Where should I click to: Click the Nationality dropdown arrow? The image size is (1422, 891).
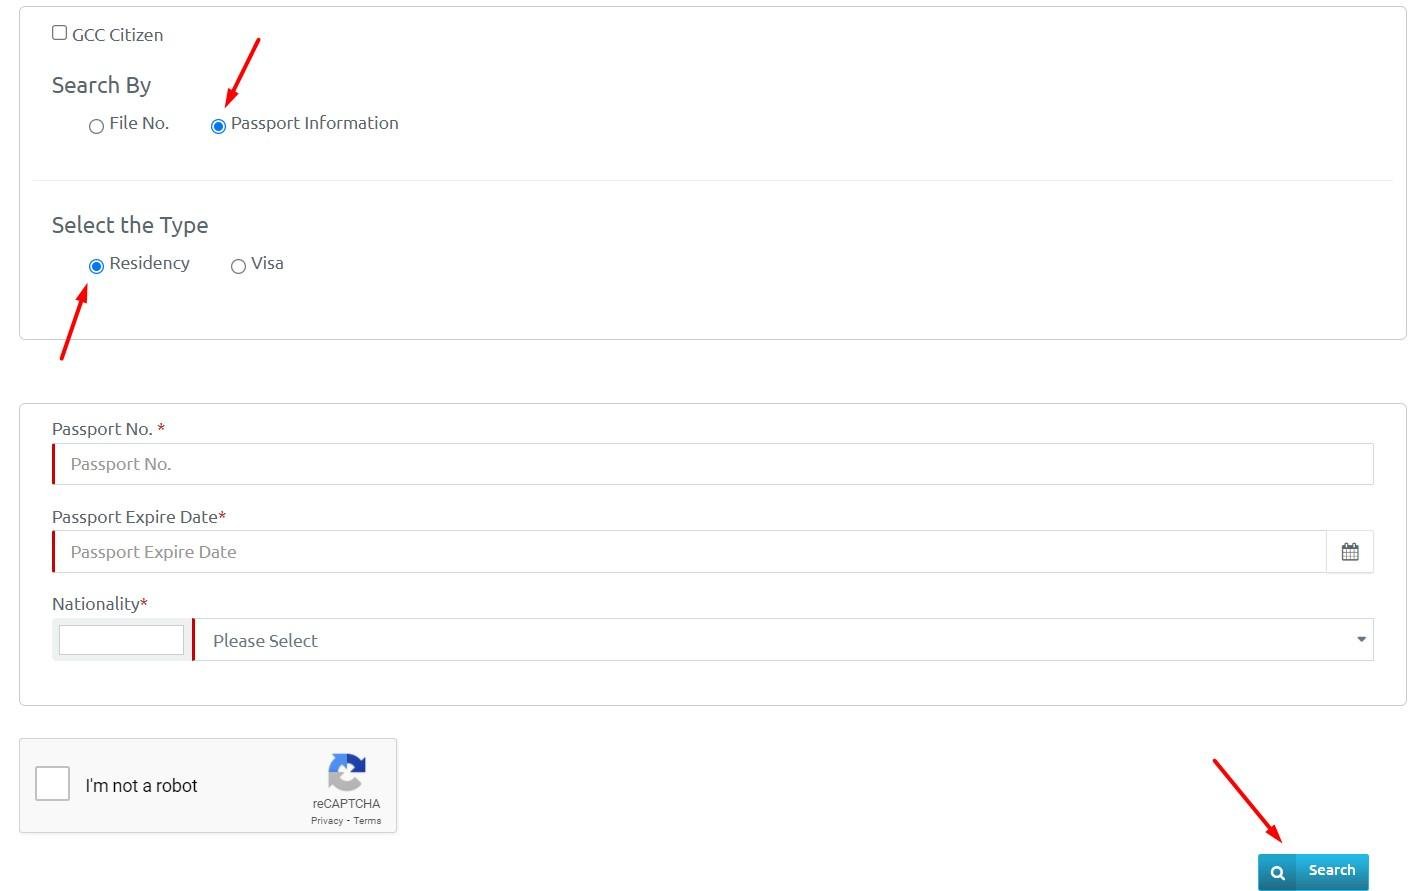[x=1361, y=640]
